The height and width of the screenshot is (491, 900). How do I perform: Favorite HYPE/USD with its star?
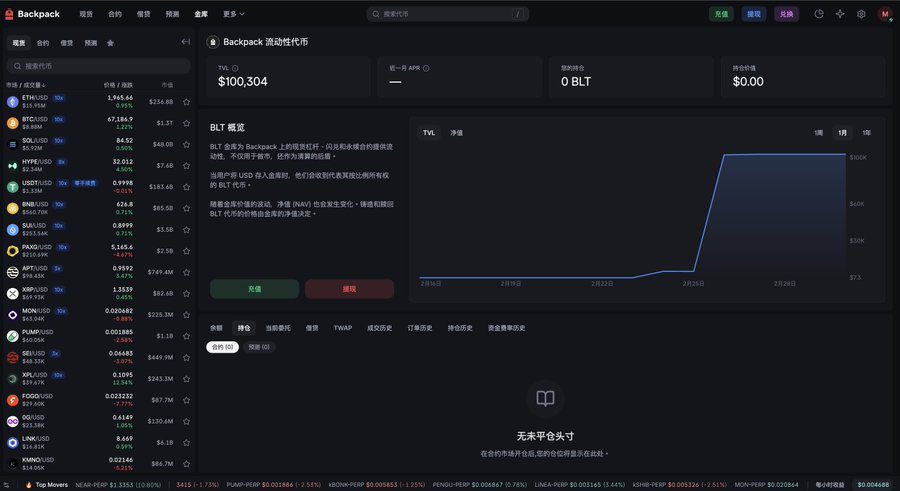[x=186, y=165]
